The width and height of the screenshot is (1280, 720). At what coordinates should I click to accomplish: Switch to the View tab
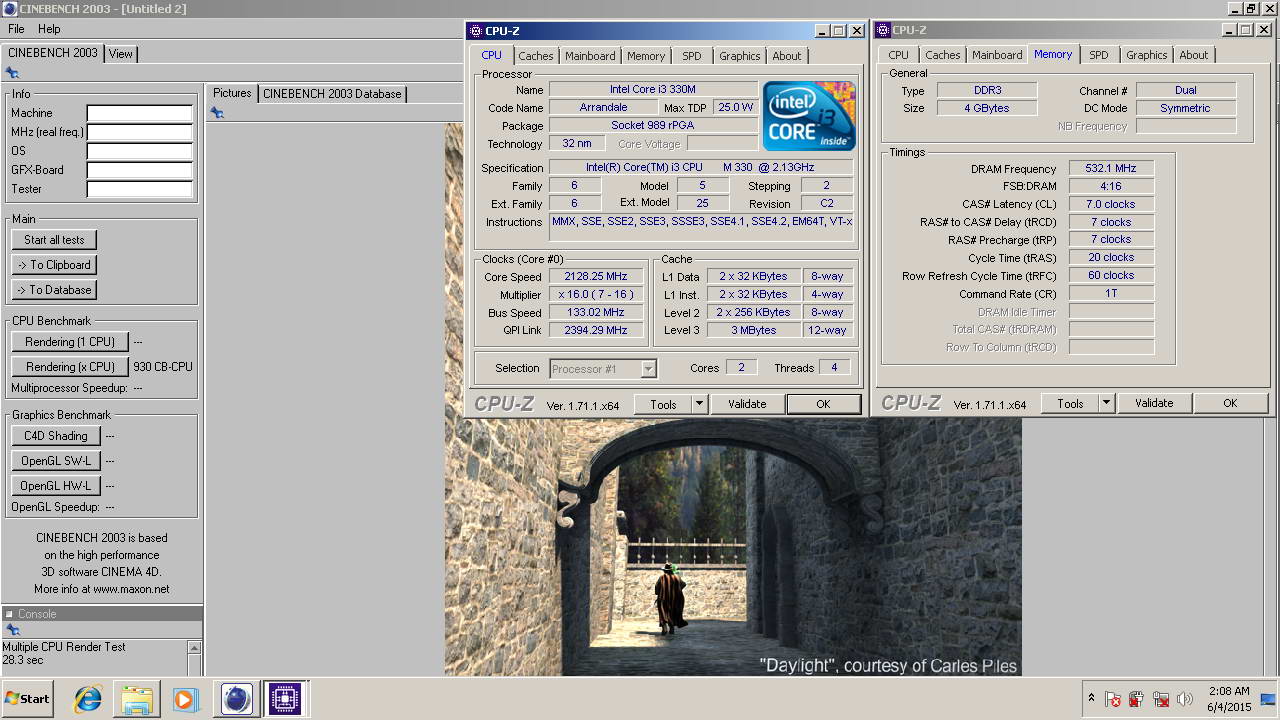click(x=121, y=54)
